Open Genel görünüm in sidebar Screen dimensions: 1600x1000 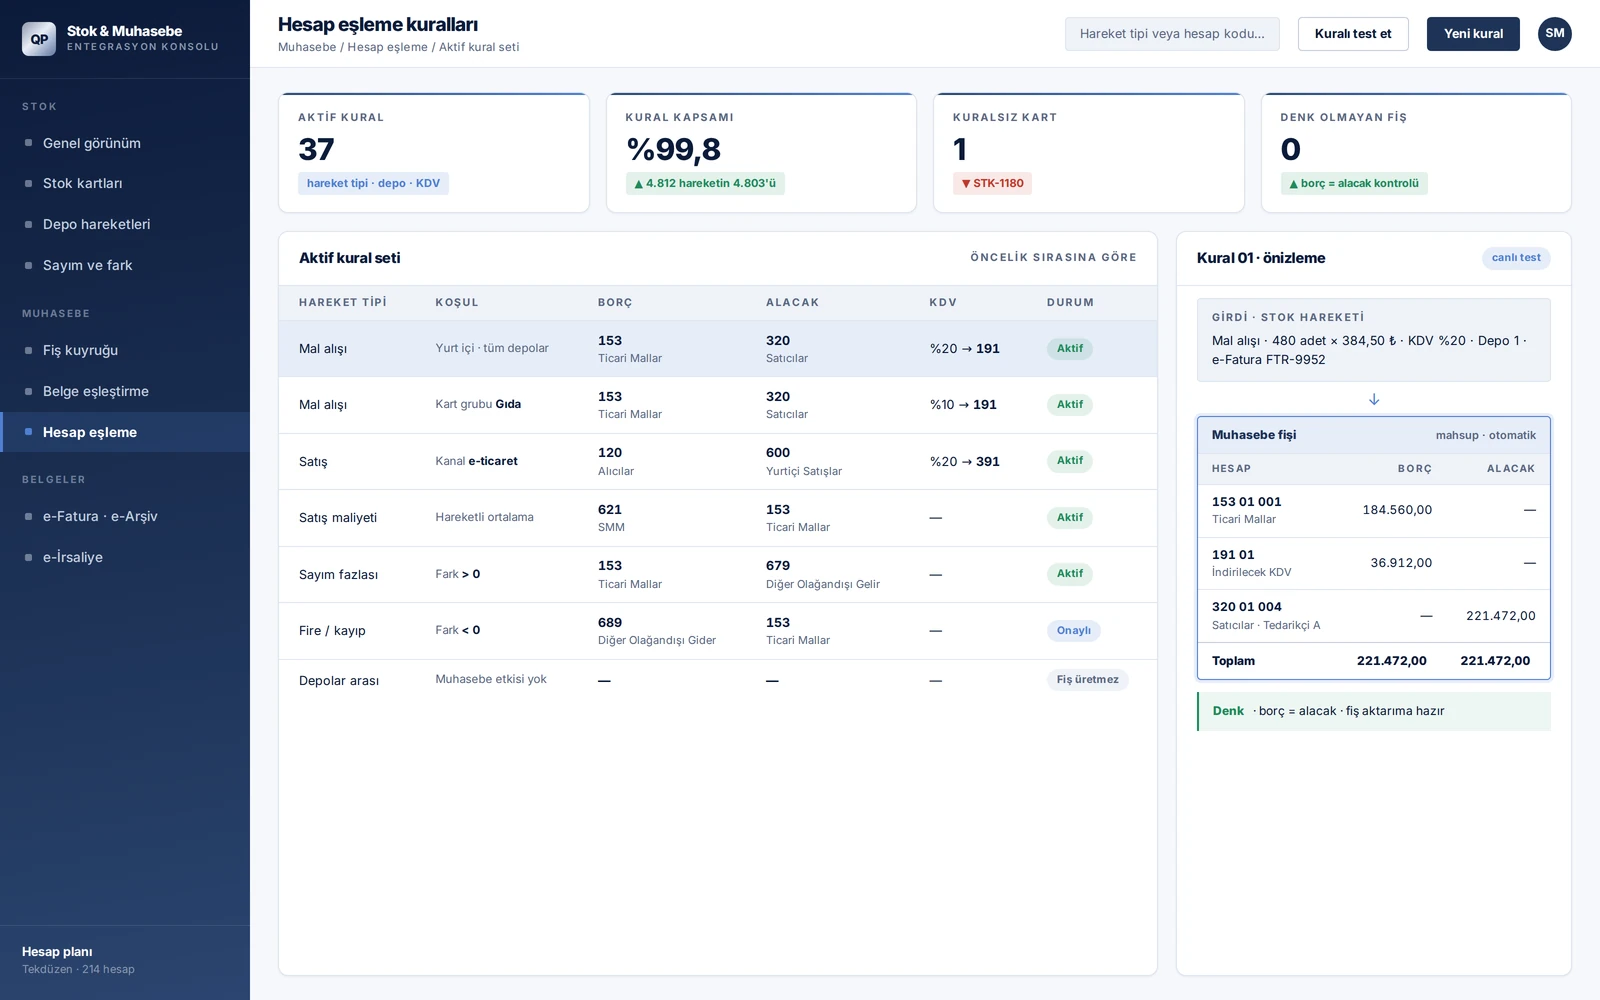tap(125, 143)
